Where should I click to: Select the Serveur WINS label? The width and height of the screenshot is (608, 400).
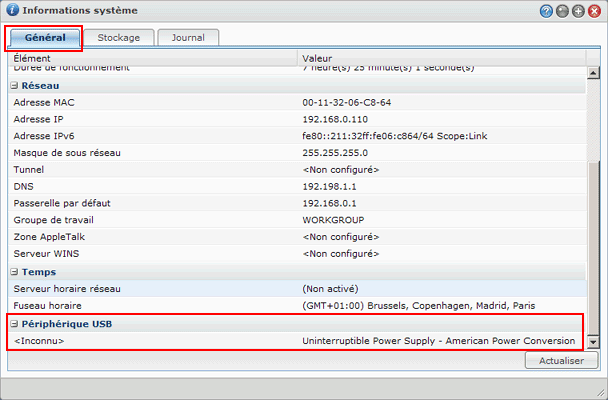(46, 253)
